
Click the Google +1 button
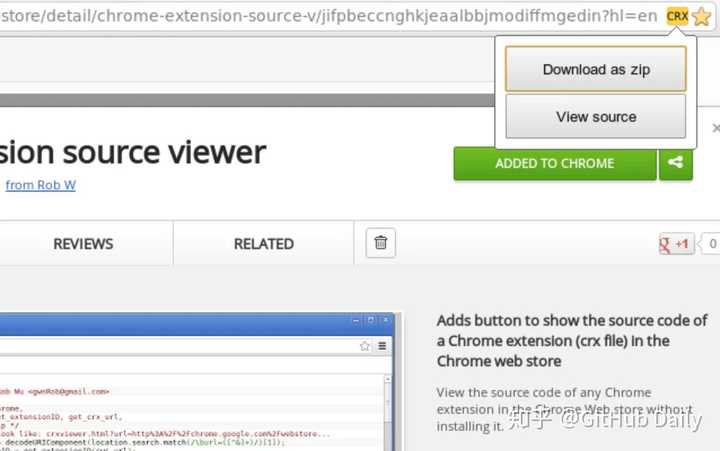[x=676, y=244]
